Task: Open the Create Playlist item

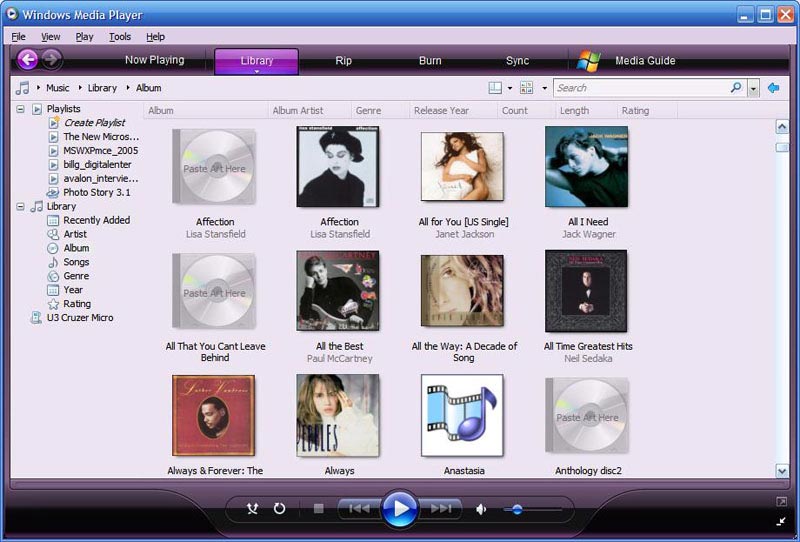Action: point(94,122)
